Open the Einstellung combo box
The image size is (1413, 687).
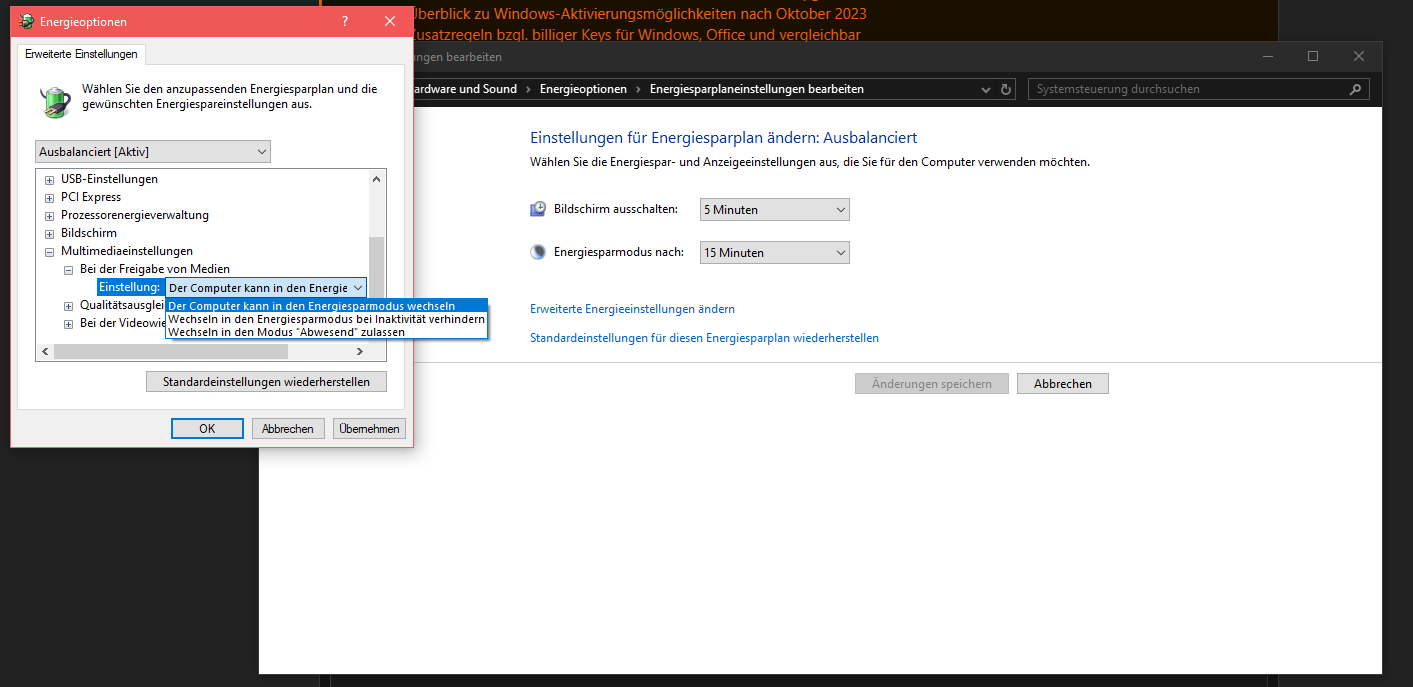tap(266, 288)
